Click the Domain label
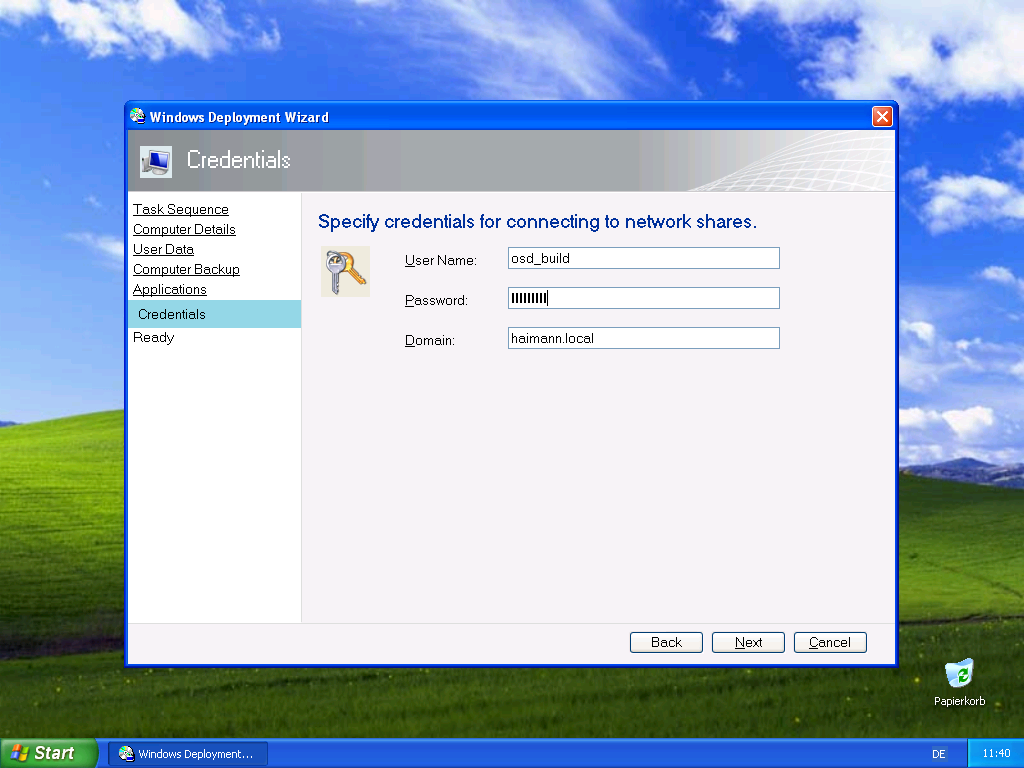The height and width of the screenshot is (768, 1024). [430, 340]
